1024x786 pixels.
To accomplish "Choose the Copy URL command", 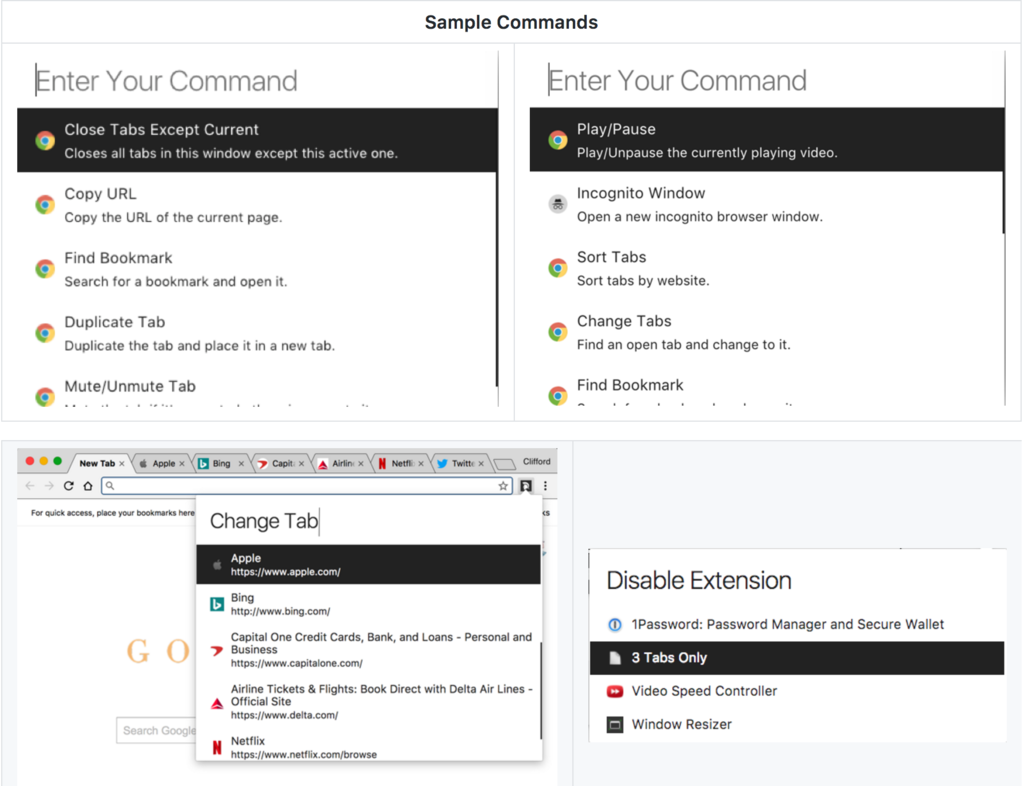I will (x=257, y=205).
